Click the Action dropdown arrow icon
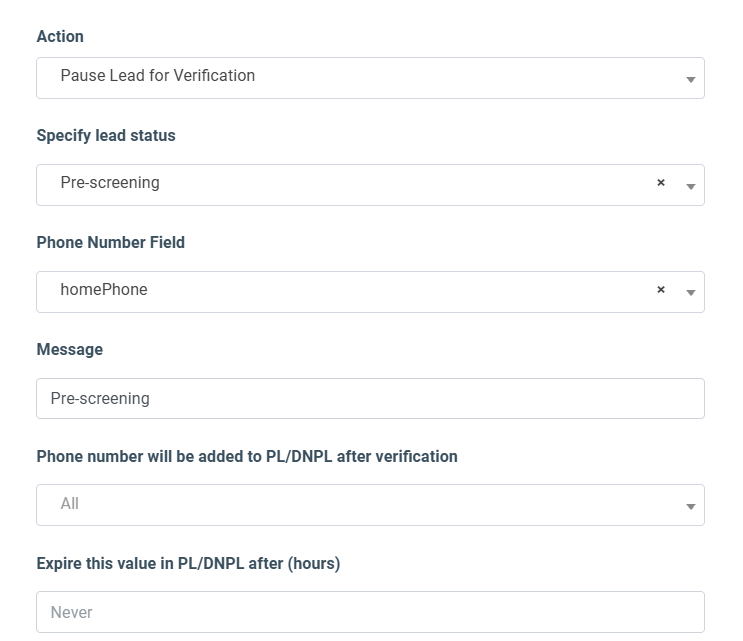 690,80
